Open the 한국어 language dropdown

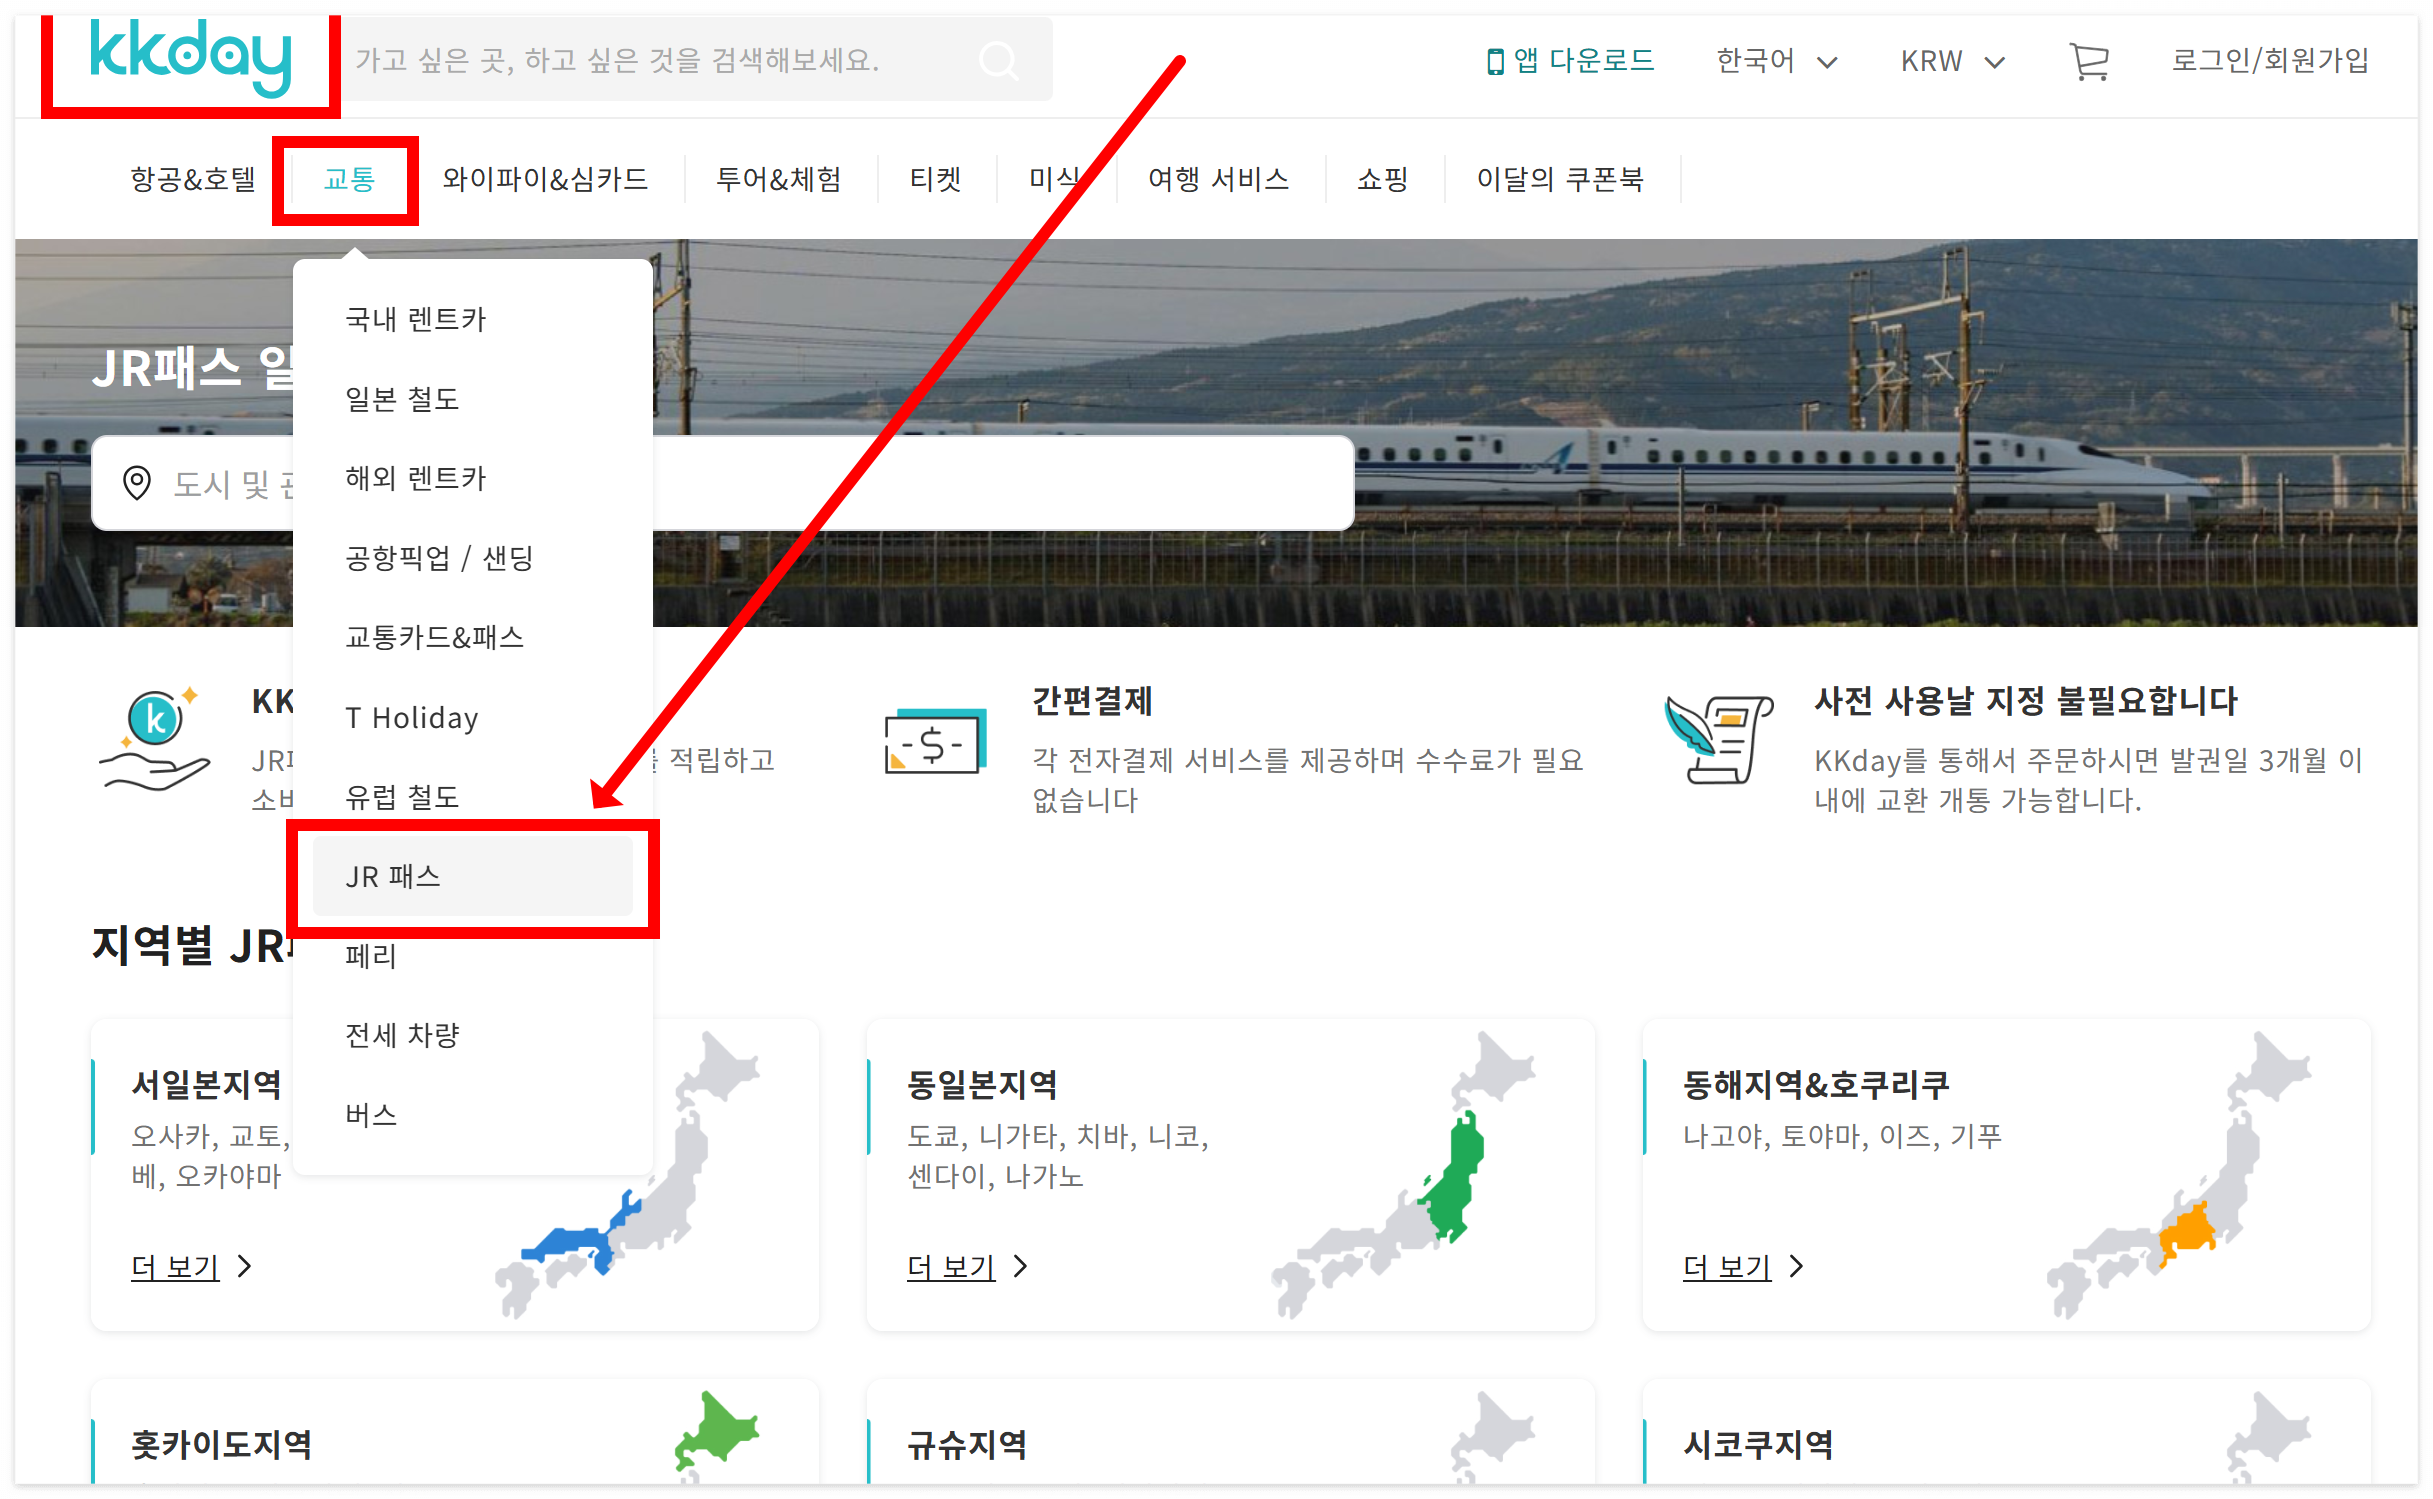pyautogui.click(x=1776, y=61)
